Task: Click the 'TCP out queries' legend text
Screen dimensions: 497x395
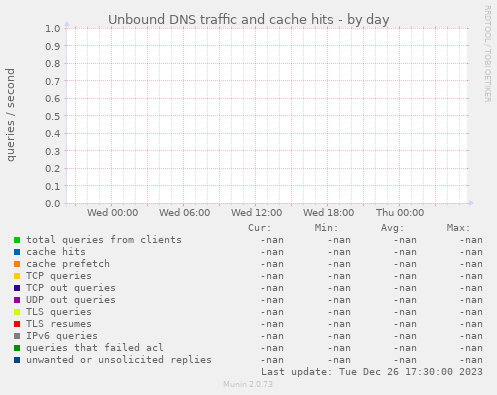Action: click(x=71, y=288)
